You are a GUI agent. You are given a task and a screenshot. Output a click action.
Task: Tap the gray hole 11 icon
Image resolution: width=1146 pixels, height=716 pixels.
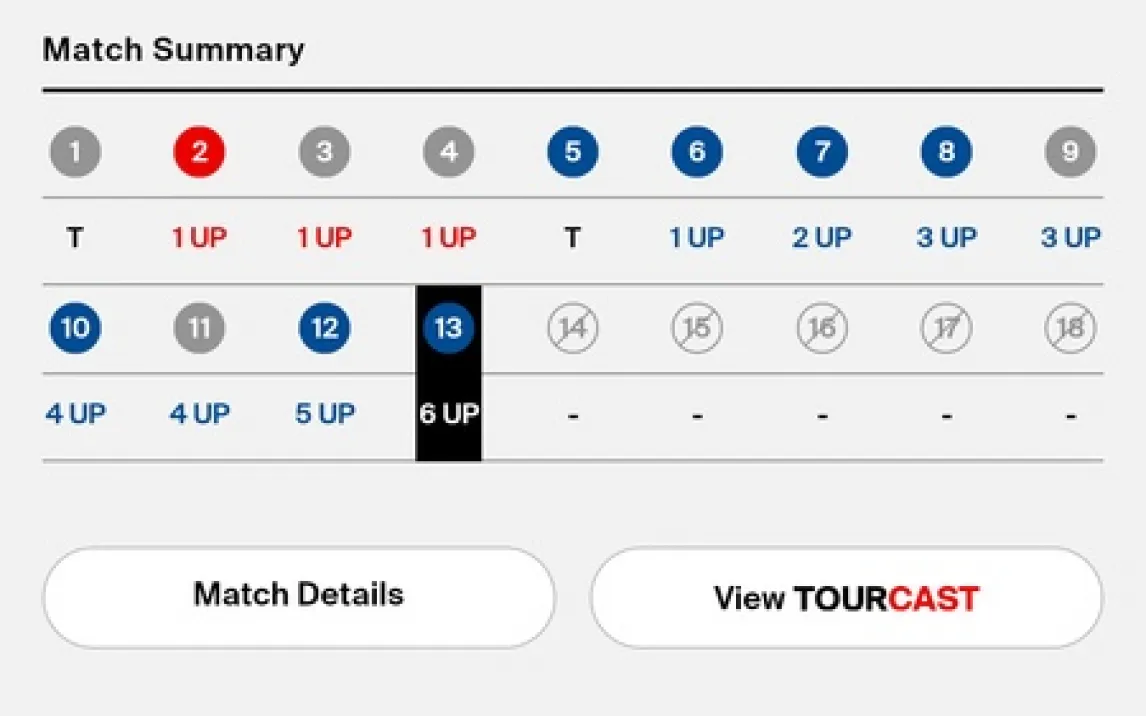[199, 329]
